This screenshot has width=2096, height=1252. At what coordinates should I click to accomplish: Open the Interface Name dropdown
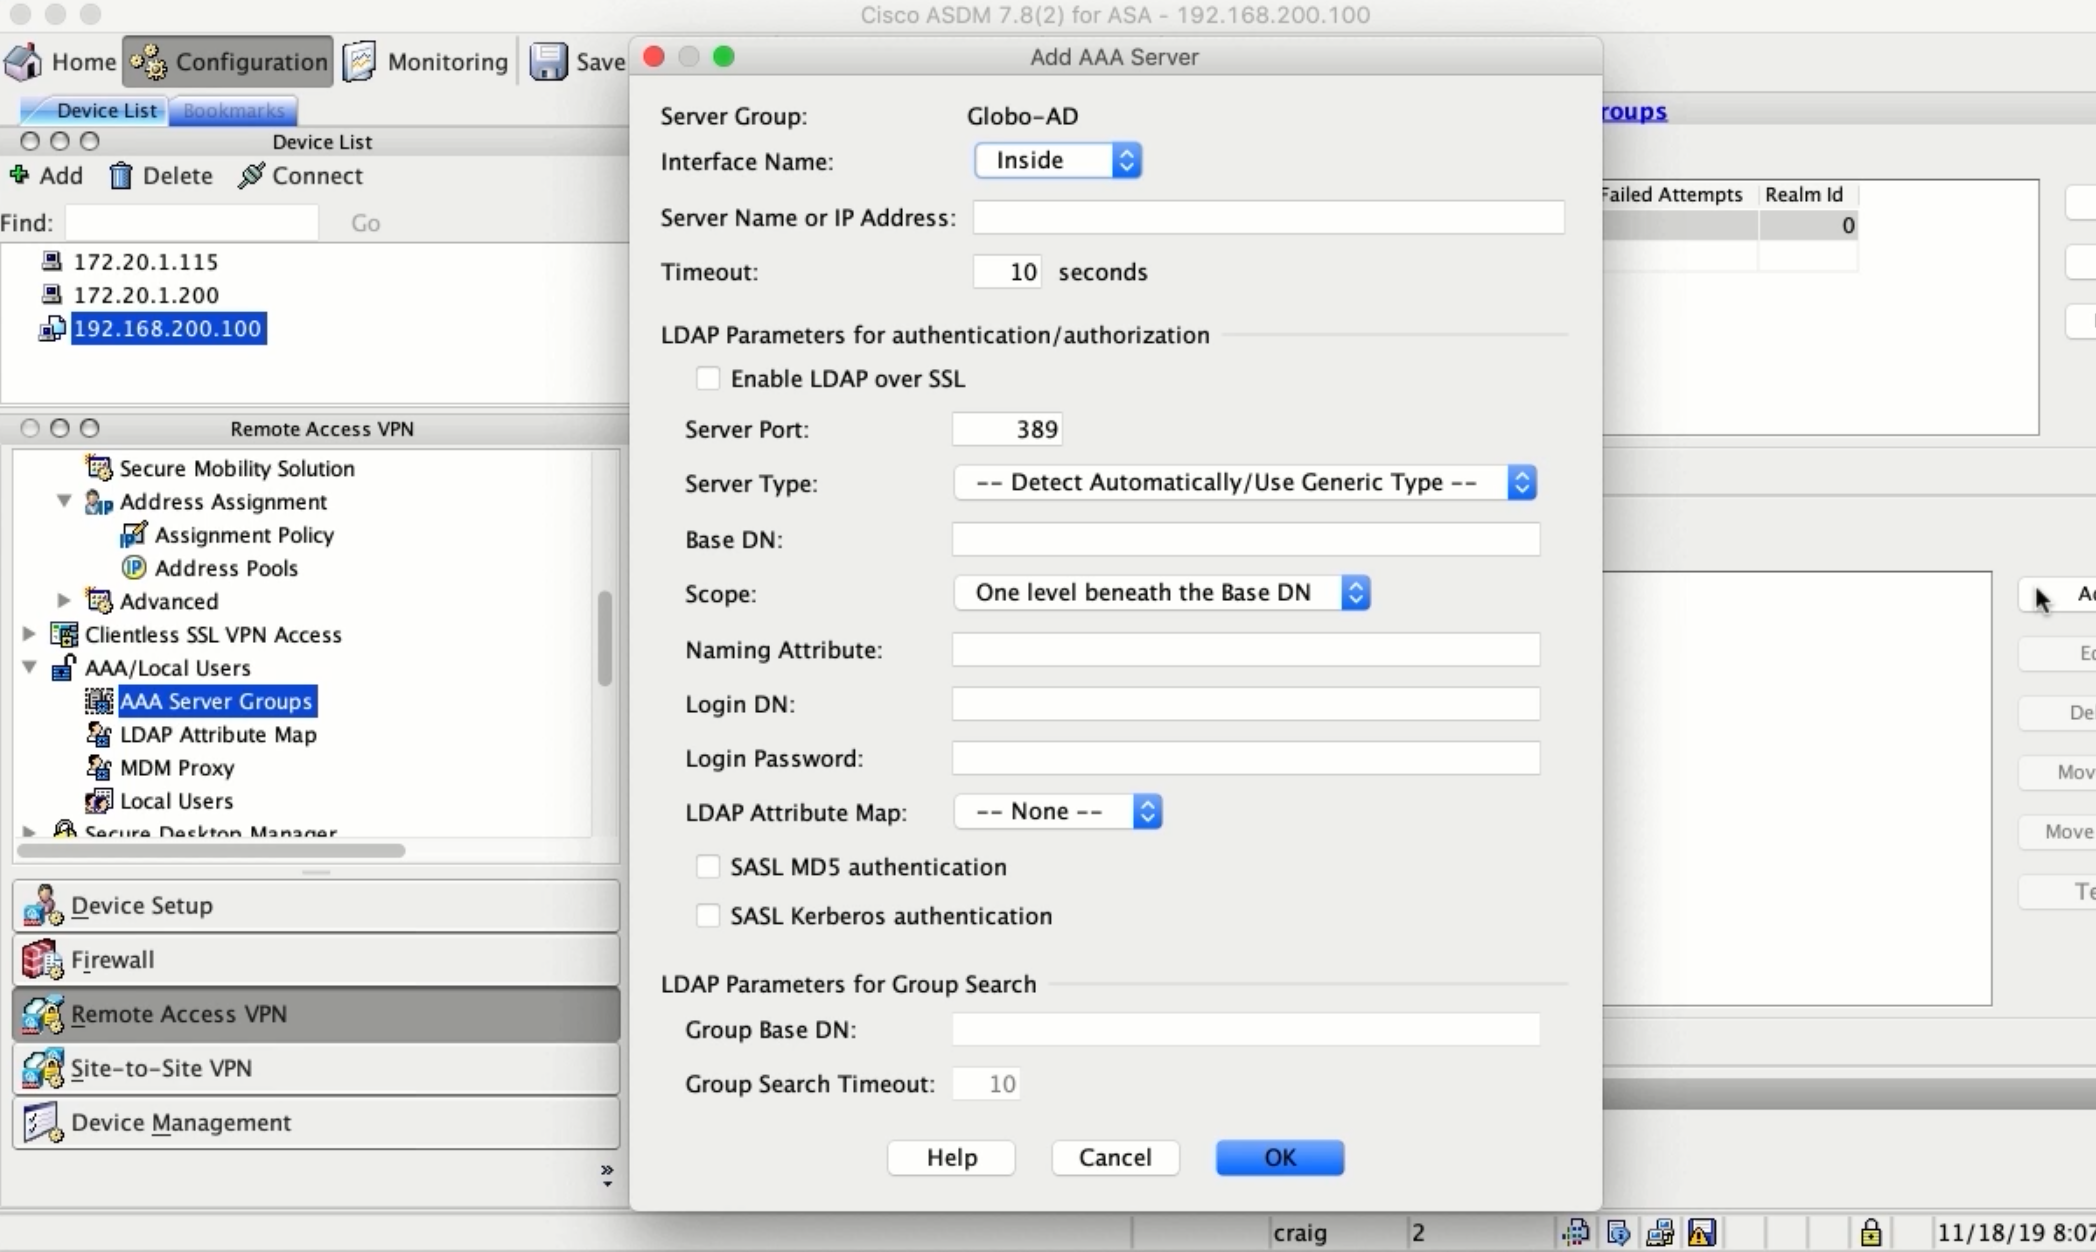tap(1058, 161)
